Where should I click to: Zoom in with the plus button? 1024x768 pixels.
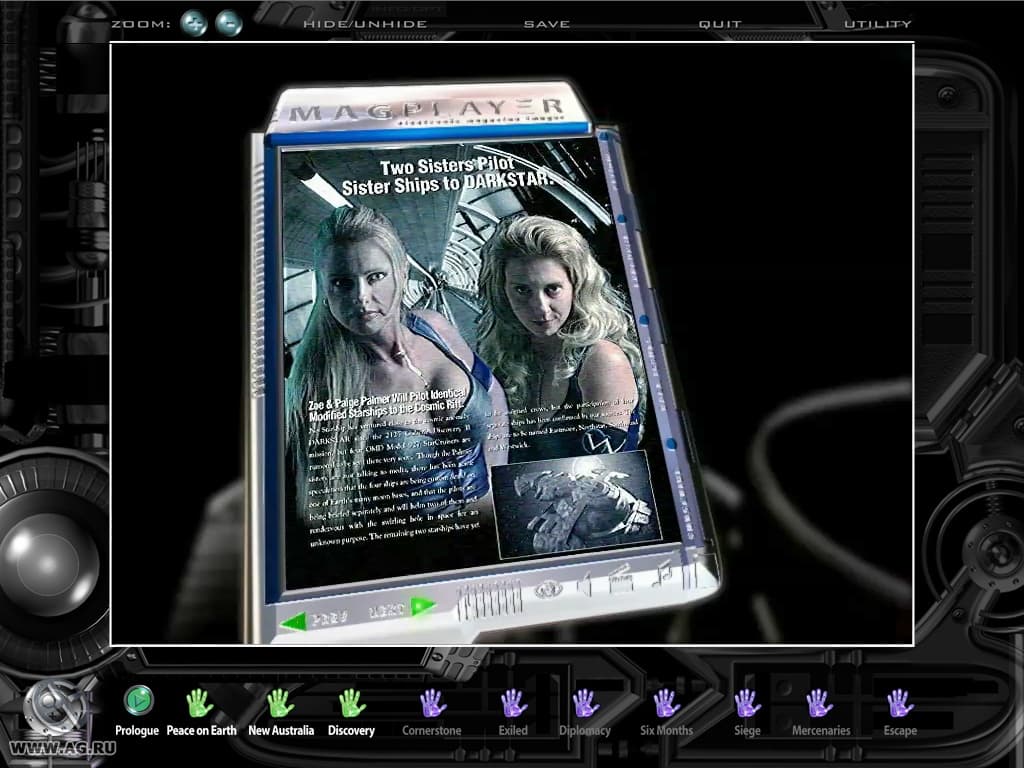coord(194,24)
